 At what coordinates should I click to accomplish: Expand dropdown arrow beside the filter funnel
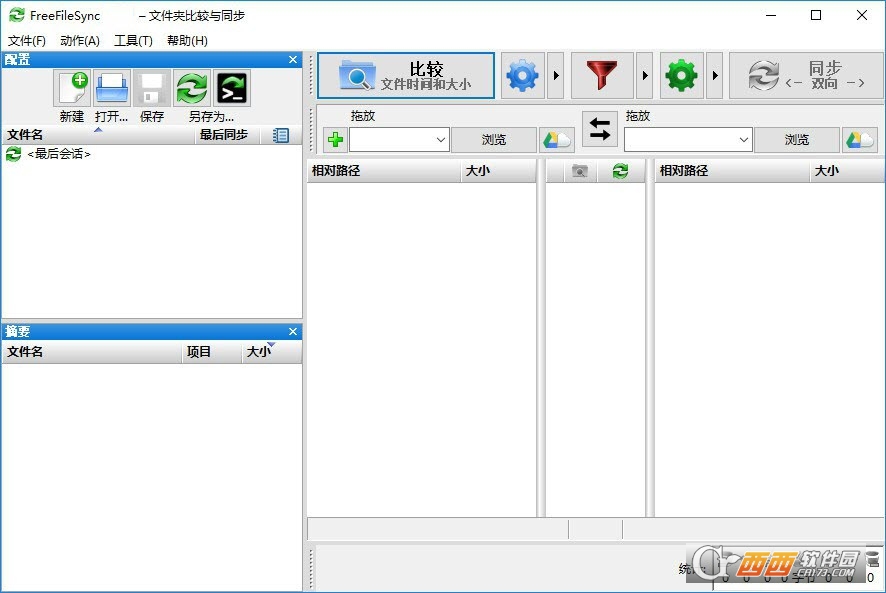click(x=644, y=76)
